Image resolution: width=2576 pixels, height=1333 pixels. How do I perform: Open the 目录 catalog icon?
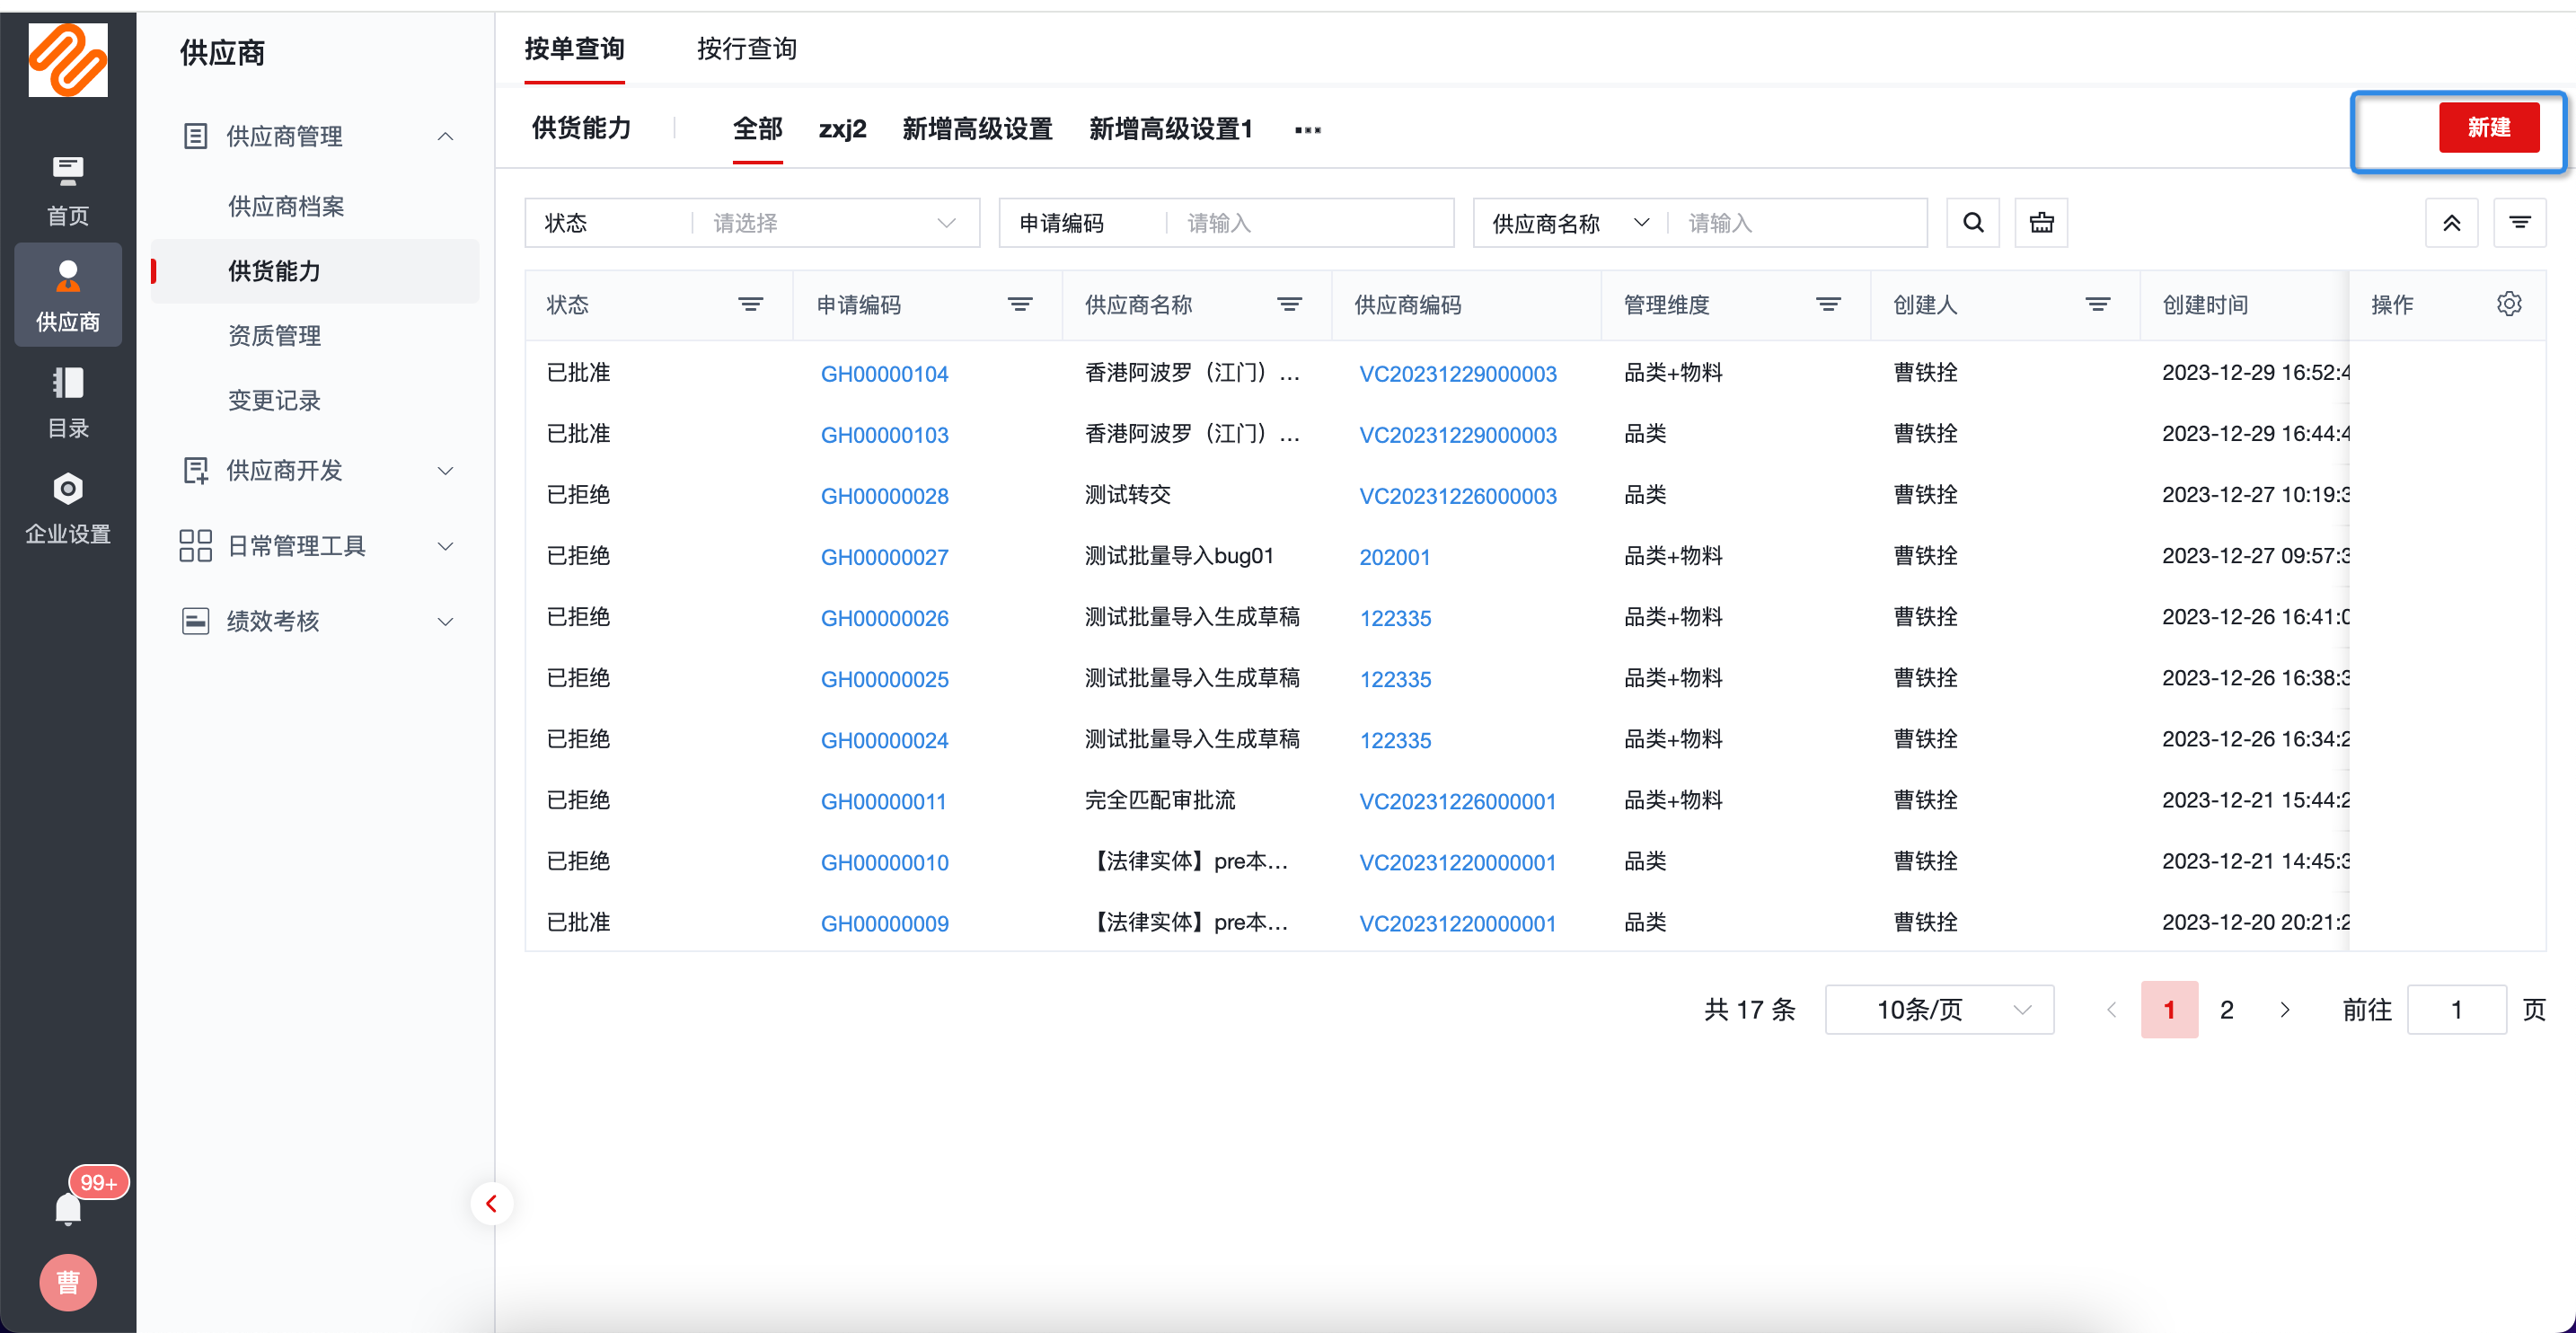click(x=68, y=403)
